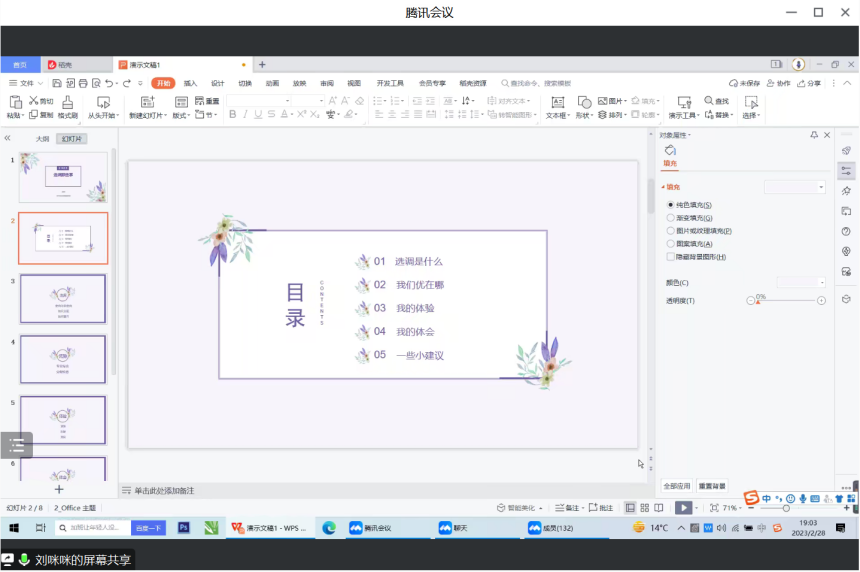The height and width of the screenshot is (572, 860).
Task: Select the Gradient fill (渐变填充) radio button
Action: pos(671,218)
